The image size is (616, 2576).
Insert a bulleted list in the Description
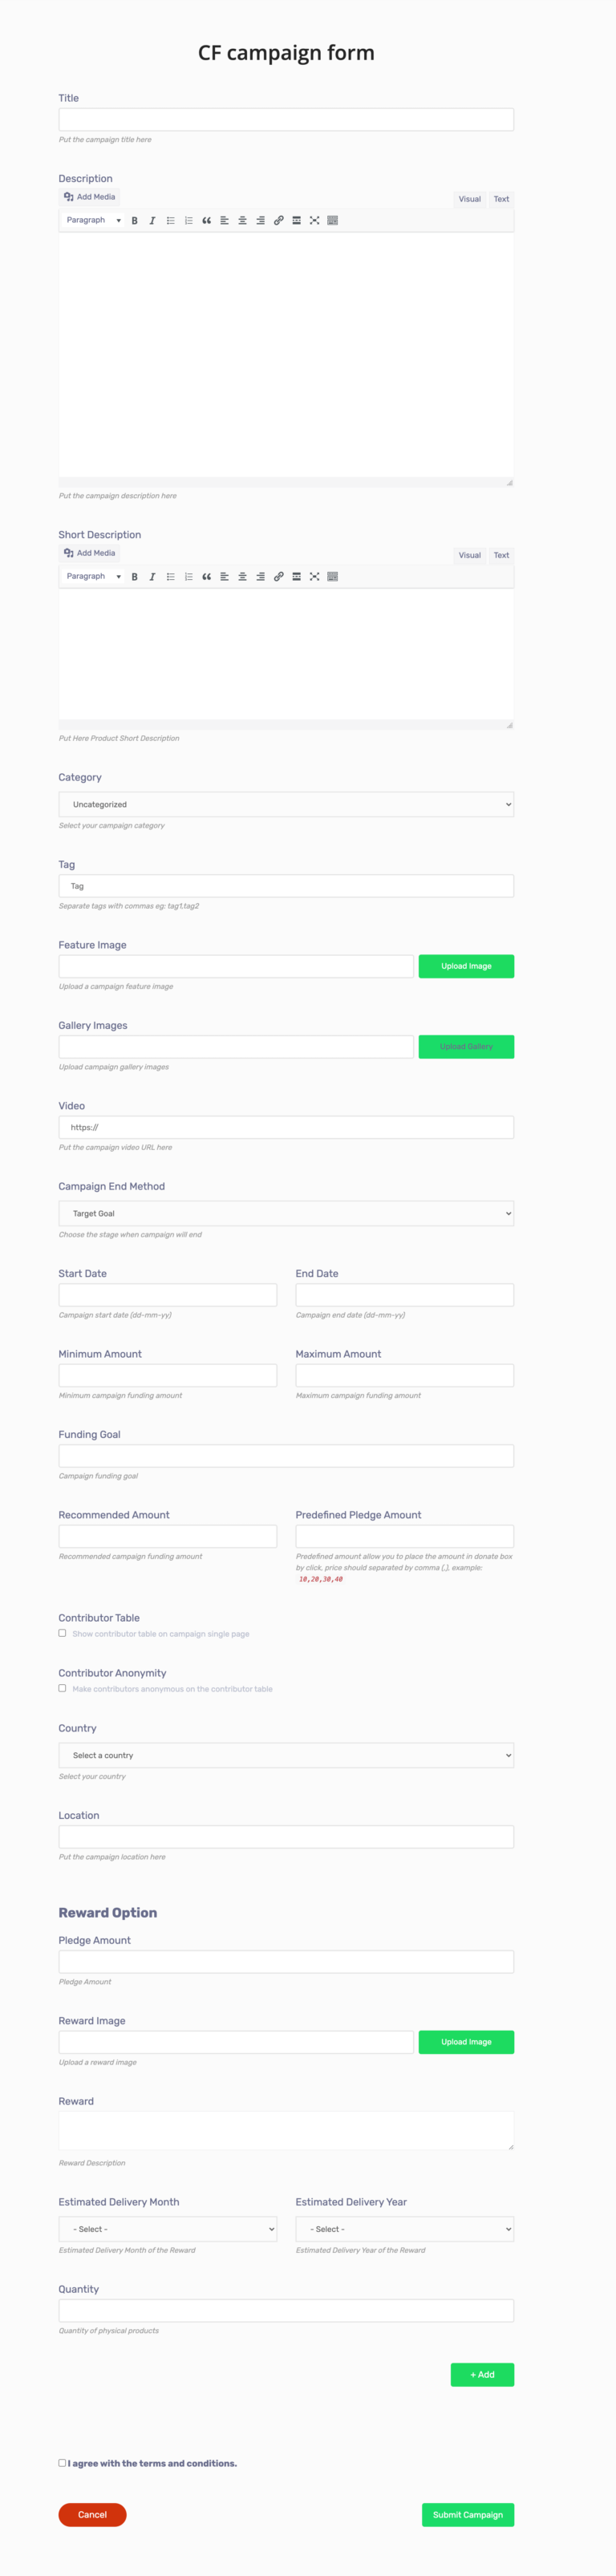point(170,220)
